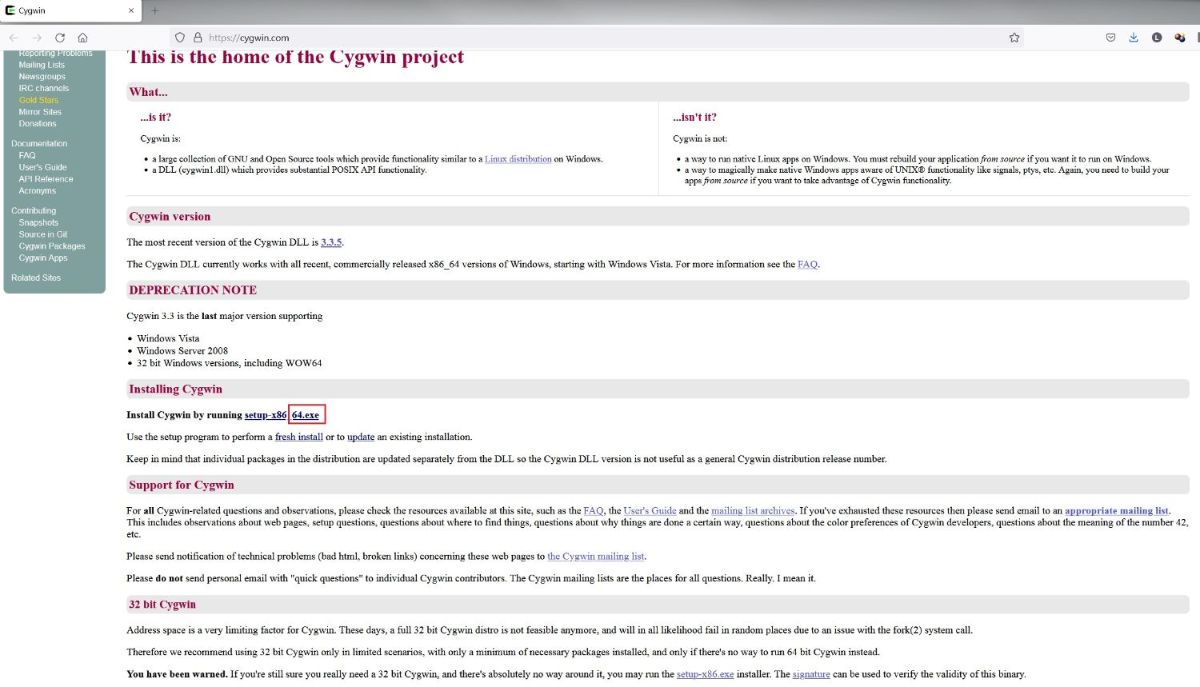Open IRC channels sidebar link
This screenshot has width=1200, height=687.
44,88
